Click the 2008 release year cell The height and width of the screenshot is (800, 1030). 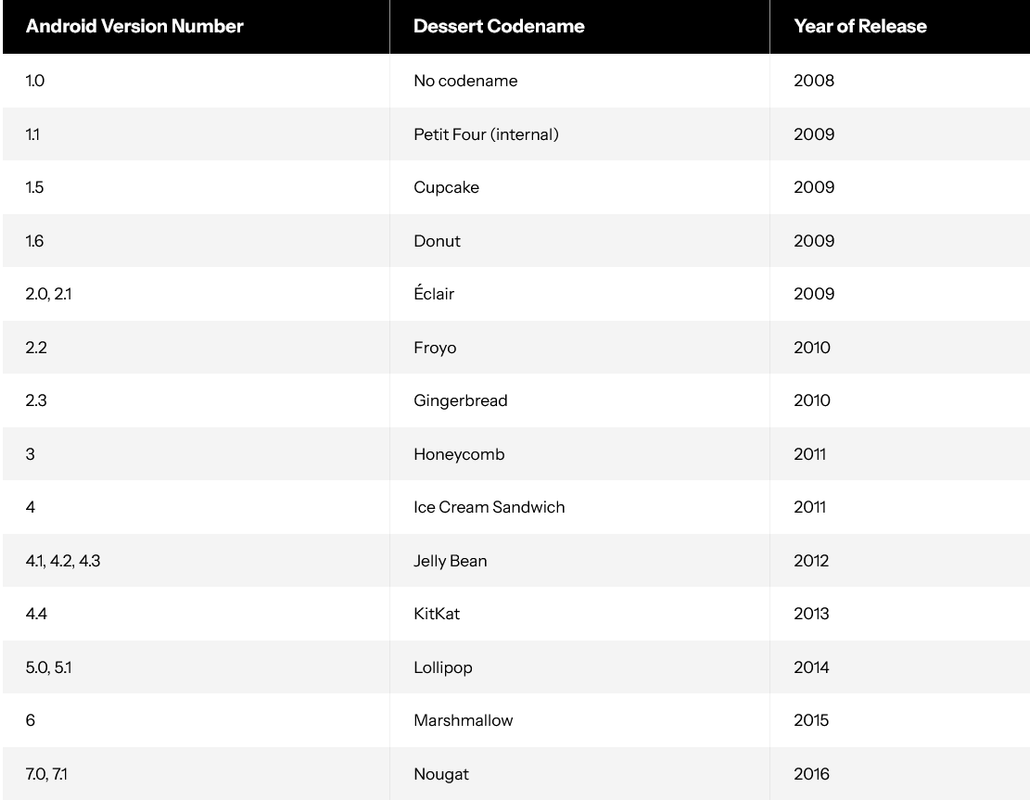900,80
